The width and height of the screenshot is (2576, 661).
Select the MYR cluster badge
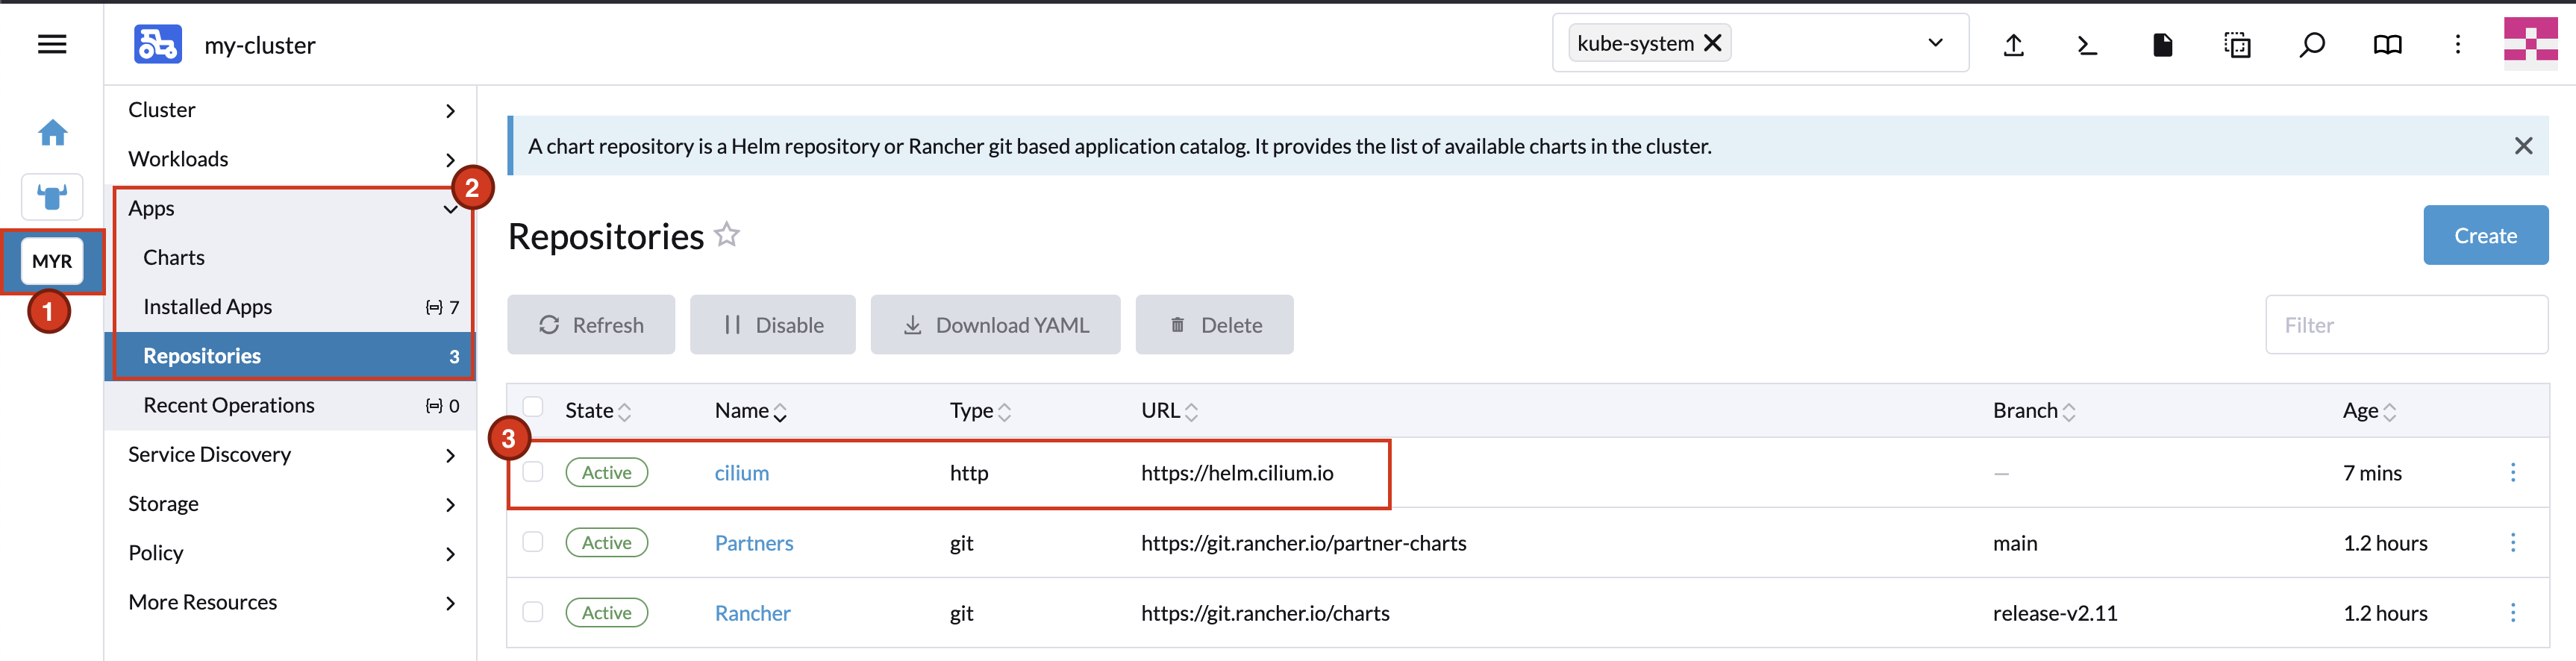[52, 261]
